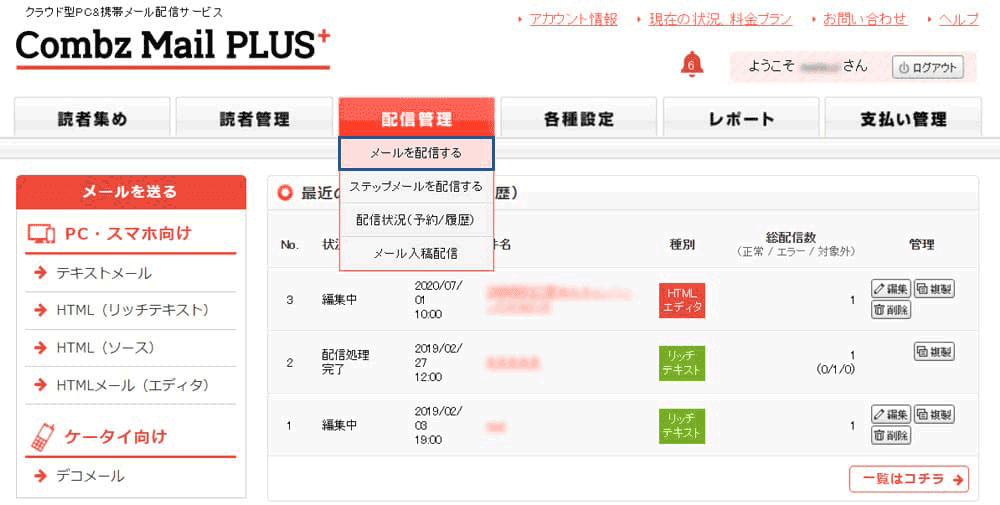Click the リッチテキスト green badge in row 1
The image size is (1000, 505).
click(682, 425)
